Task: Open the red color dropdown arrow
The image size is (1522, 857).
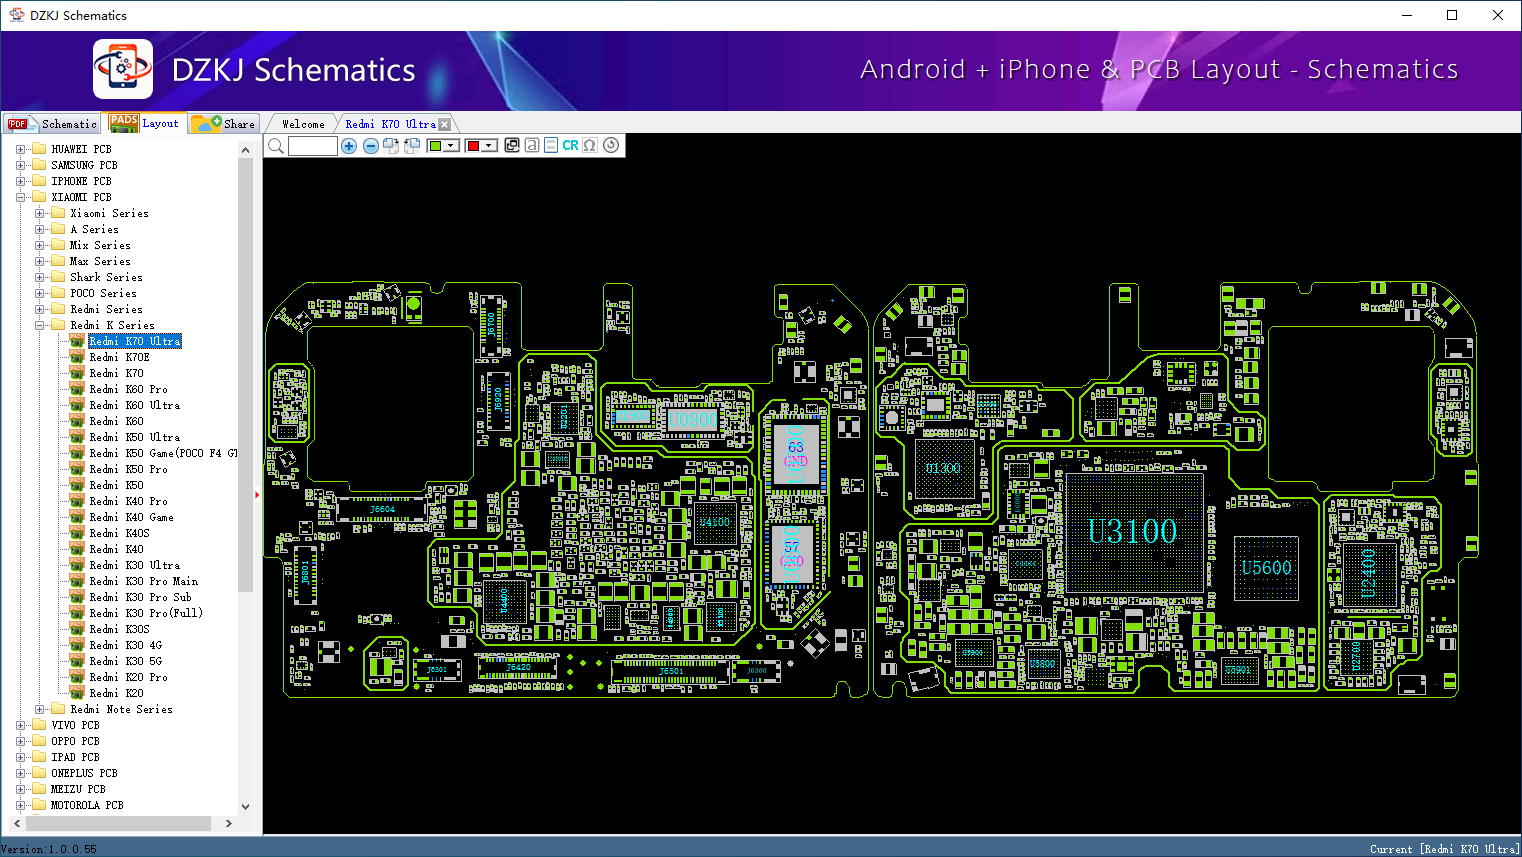Action: [x=490, y=146]
